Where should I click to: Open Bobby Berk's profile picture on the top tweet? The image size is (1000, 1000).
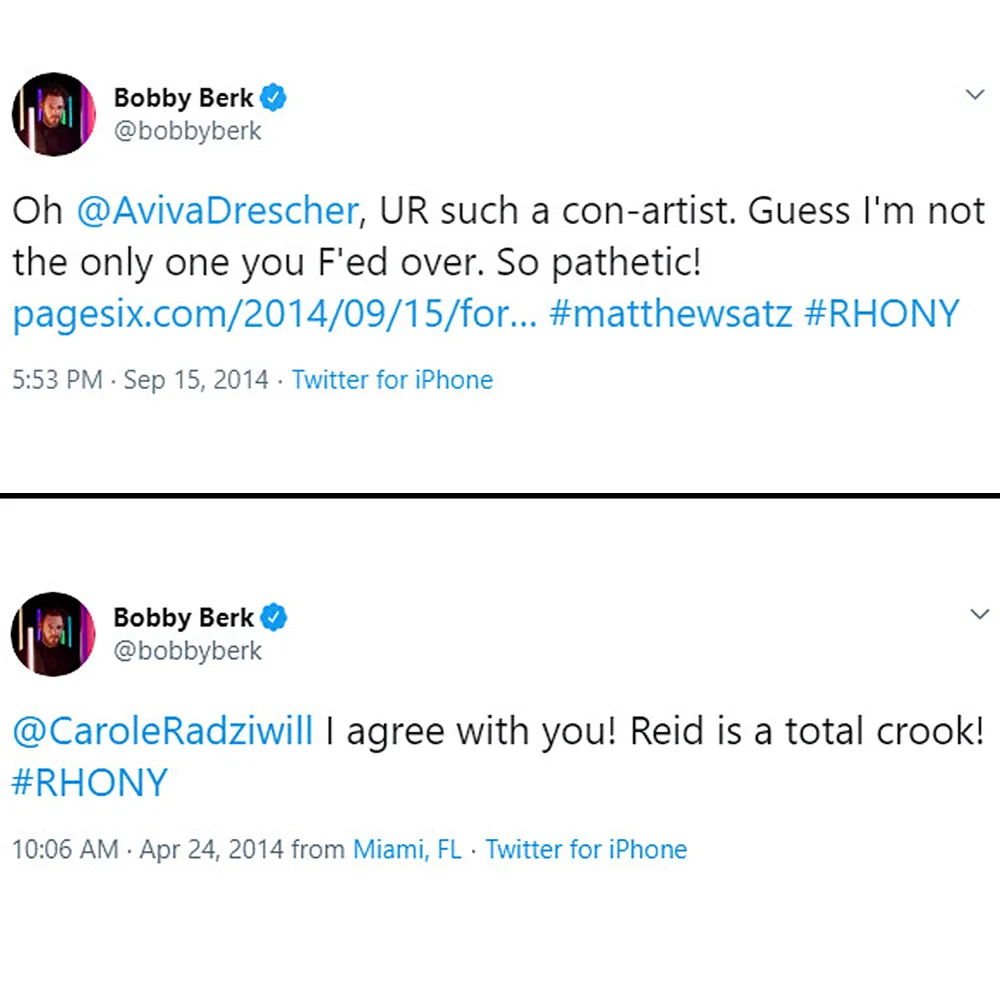[52, 114]
